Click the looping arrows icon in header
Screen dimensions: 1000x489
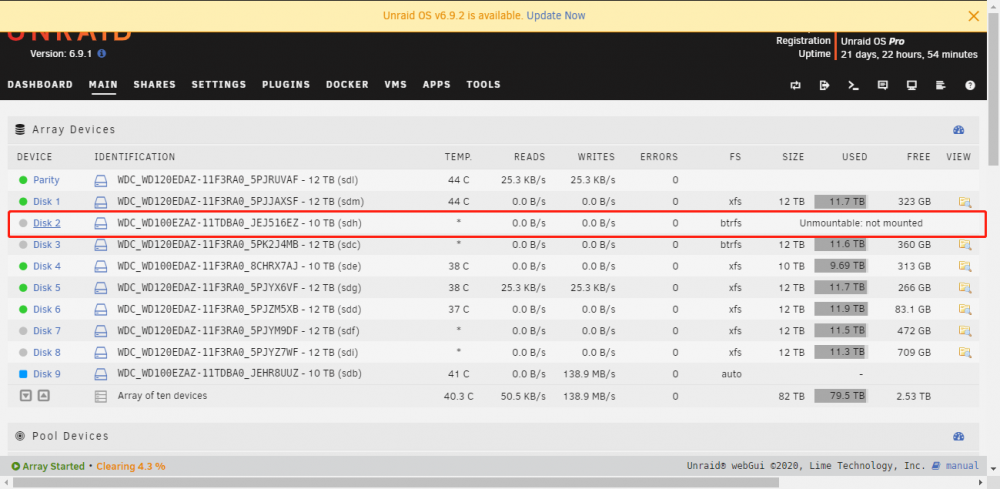[795, 85]
